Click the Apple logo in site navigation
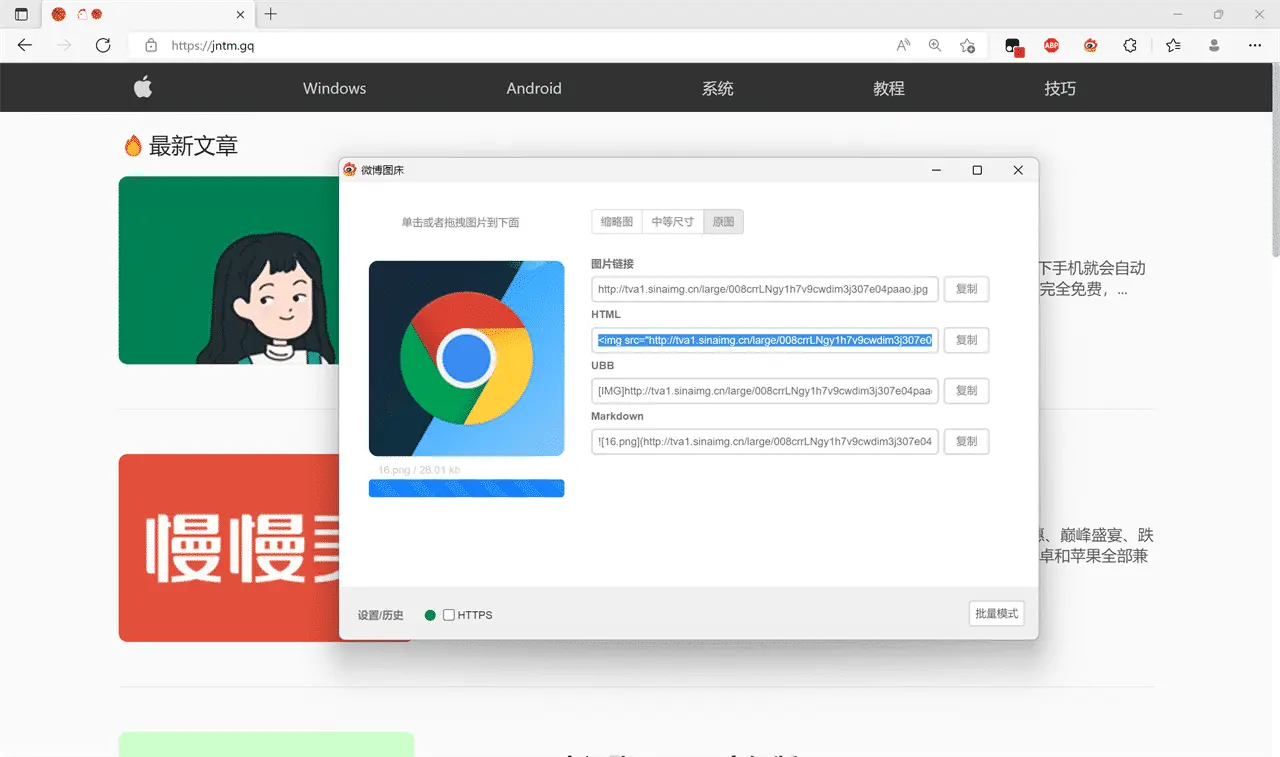Viewport: 1280px width, 757px height. pyautogui.click(x=143, y=88)
